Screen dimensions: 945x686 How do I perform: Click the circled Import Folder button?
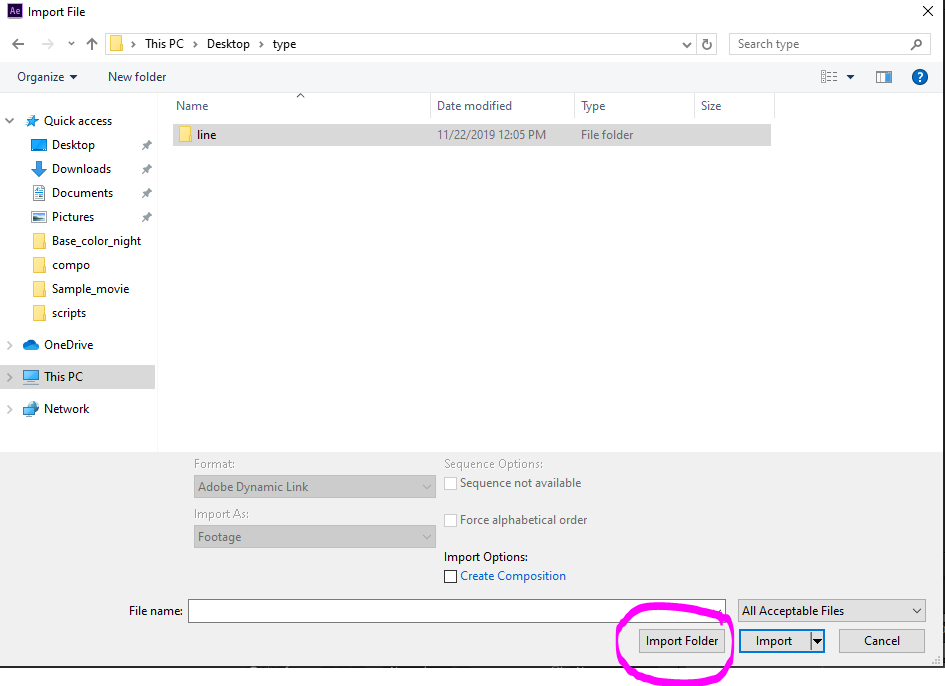682,640
